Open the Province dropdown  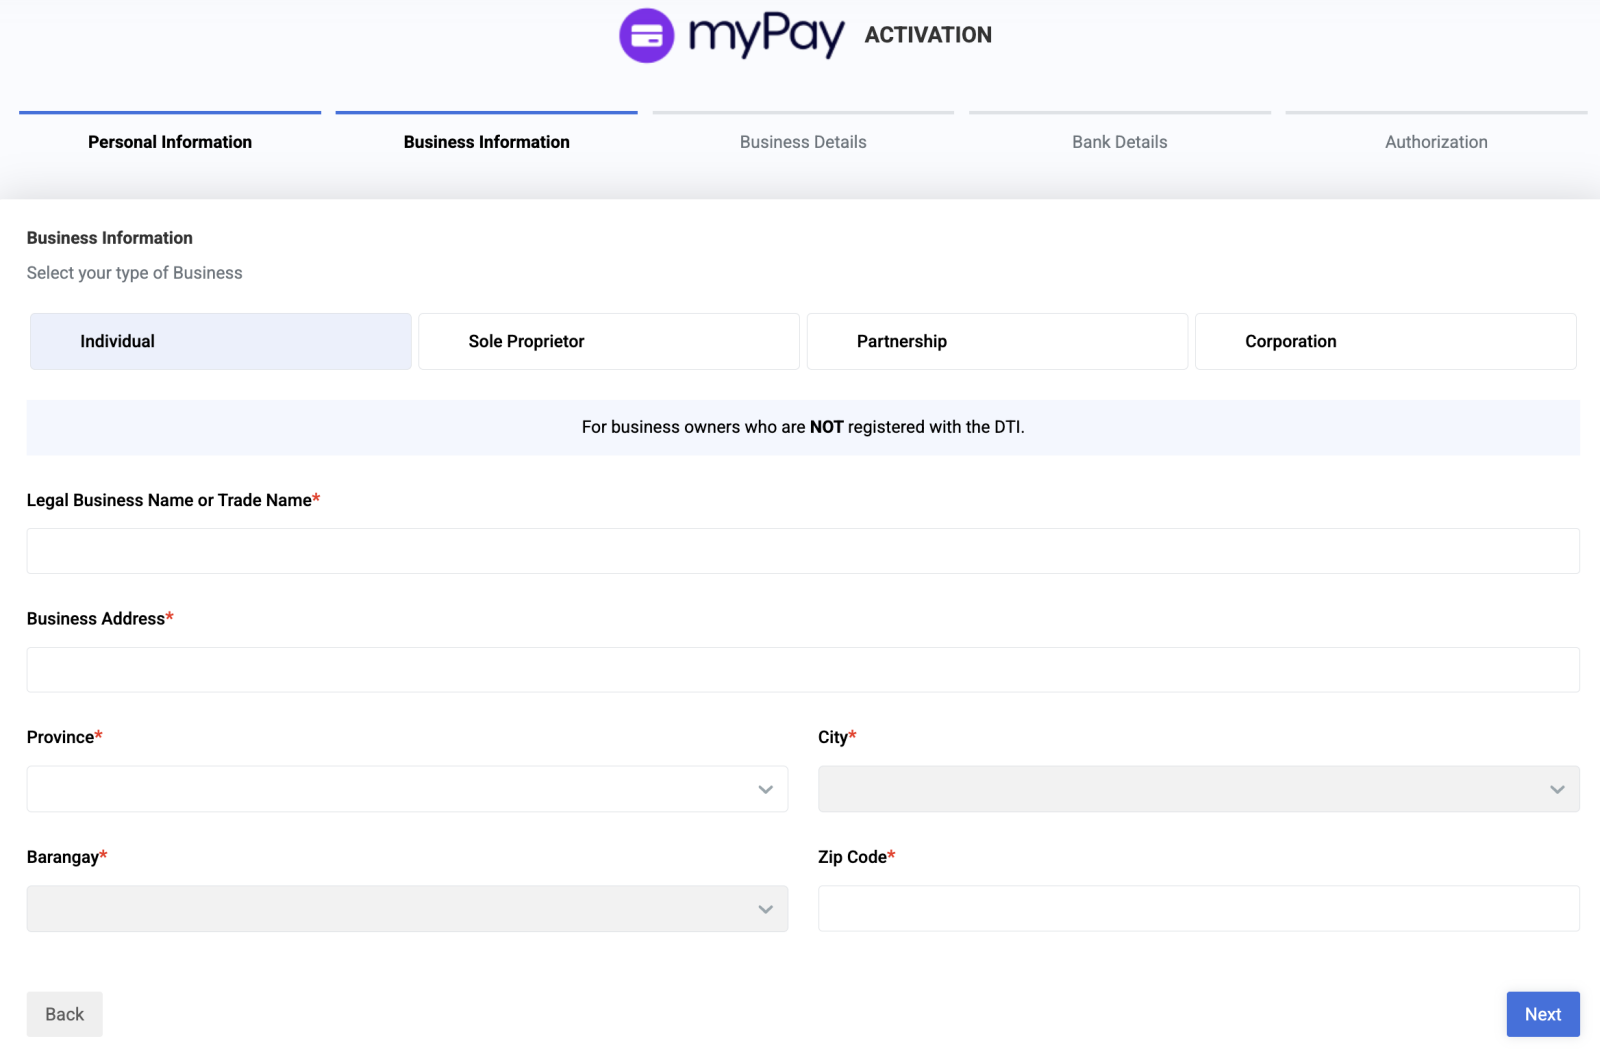pos(406,789)
